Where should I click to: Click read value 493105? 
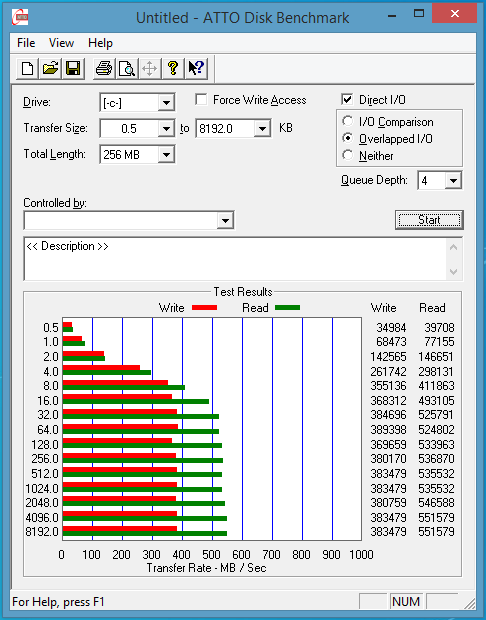pyautogui.click(x=436, y=401)
